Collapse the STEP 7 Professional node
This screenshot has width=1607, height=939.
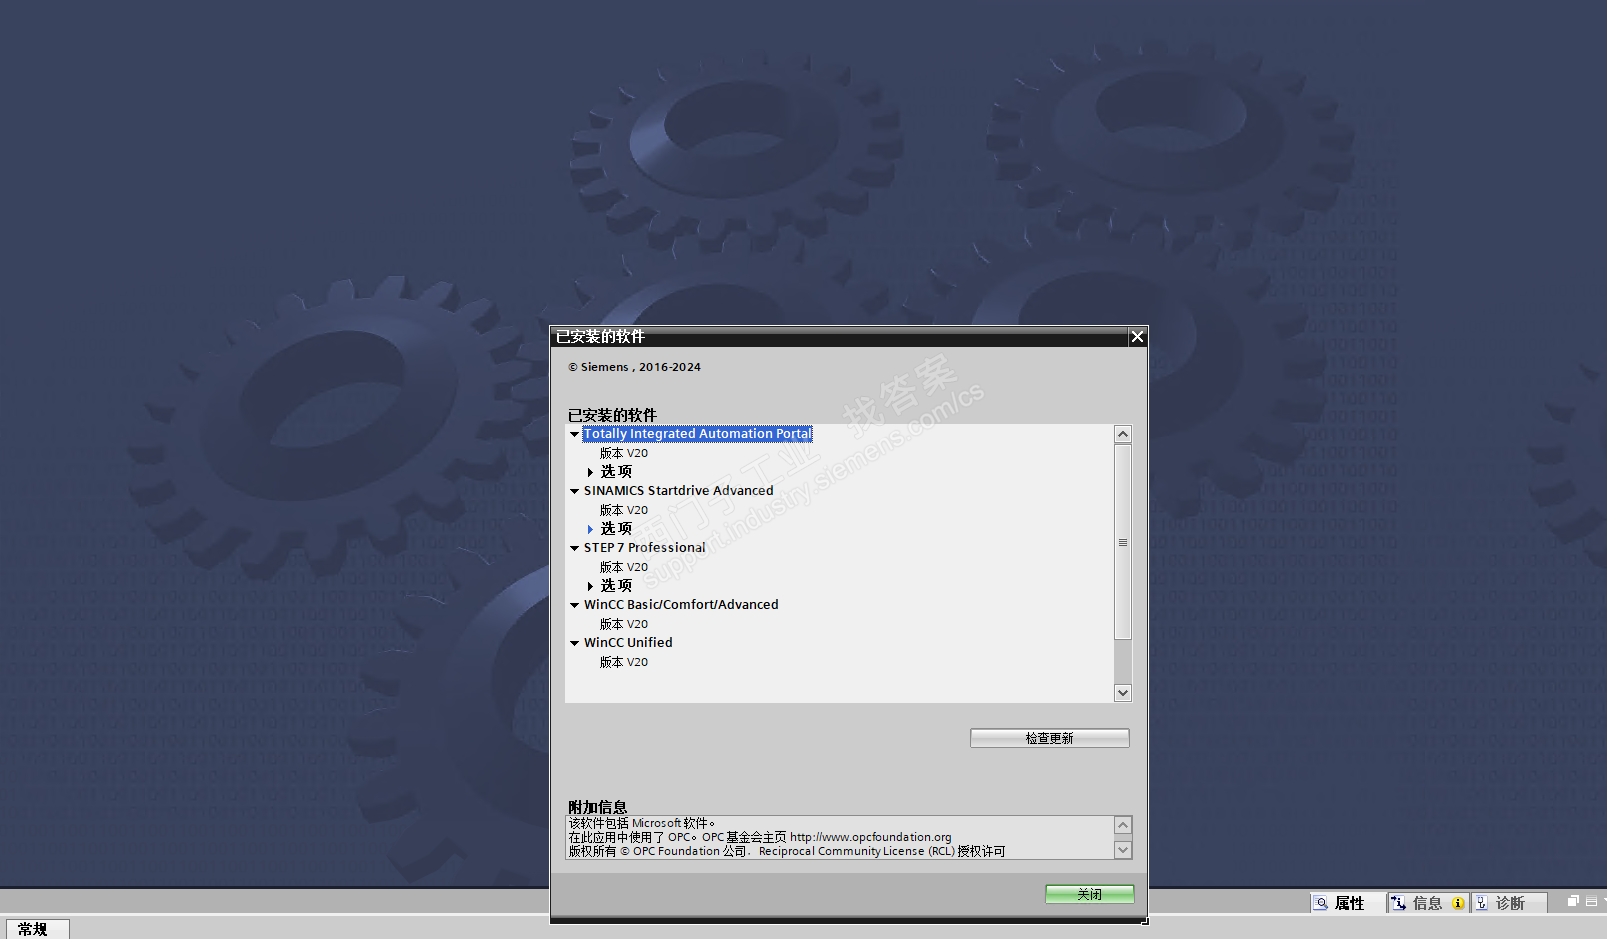[574, 548]
